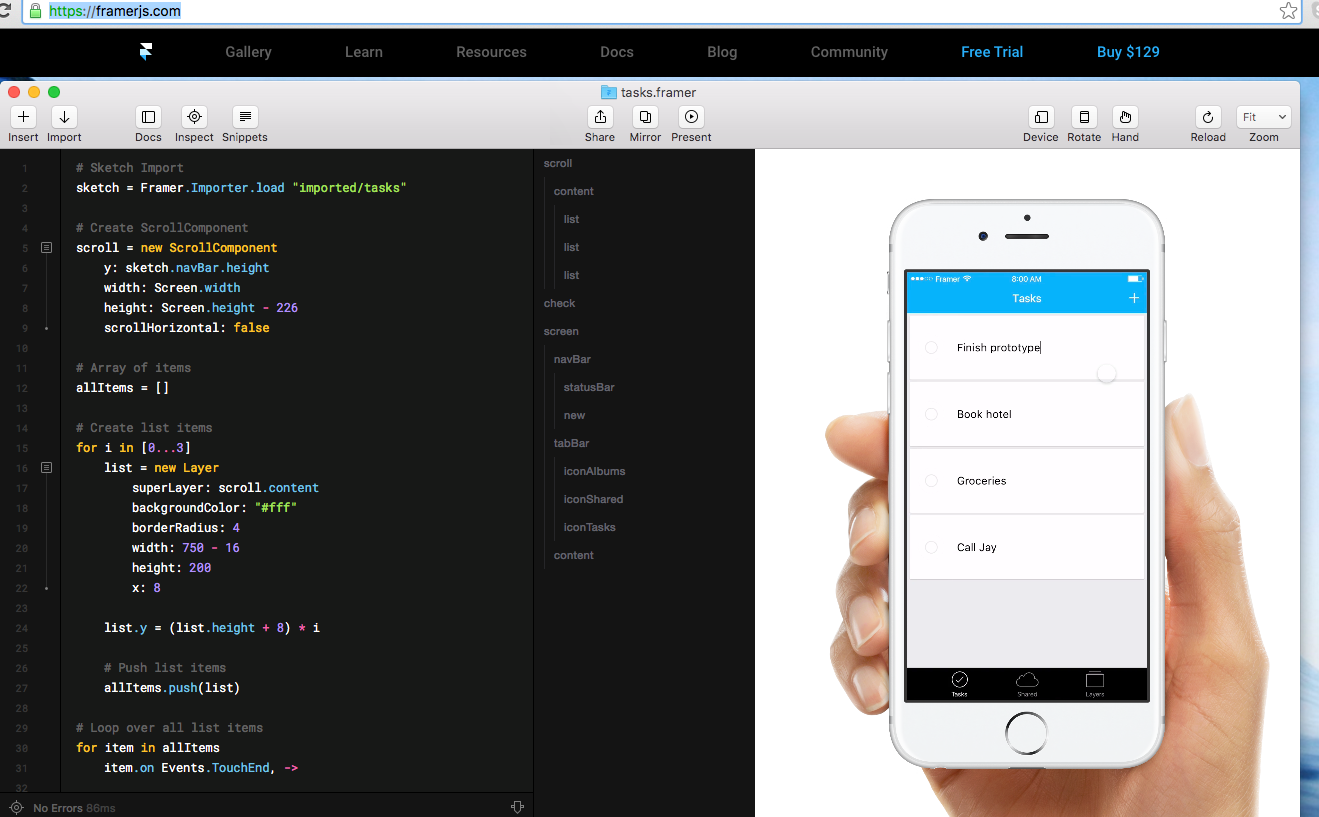
Task: Click the Call Jay task row
Action: click(1026, 547)
